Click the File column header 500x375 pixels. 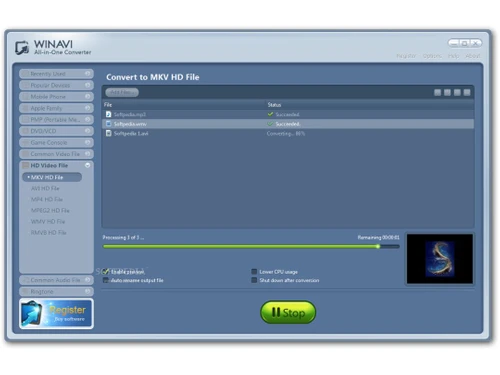tap(108, 105)
